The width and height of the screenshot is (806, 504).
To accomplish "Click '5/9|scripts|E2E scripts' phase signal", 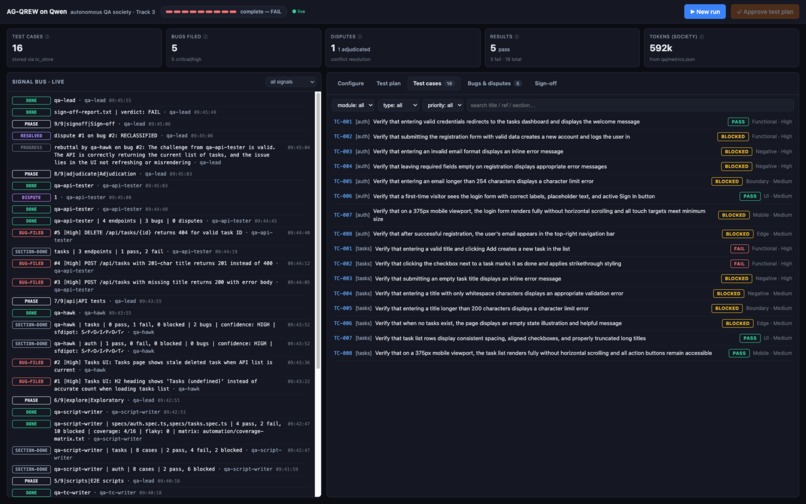I will pyautogui.click(x=89, y=481).
